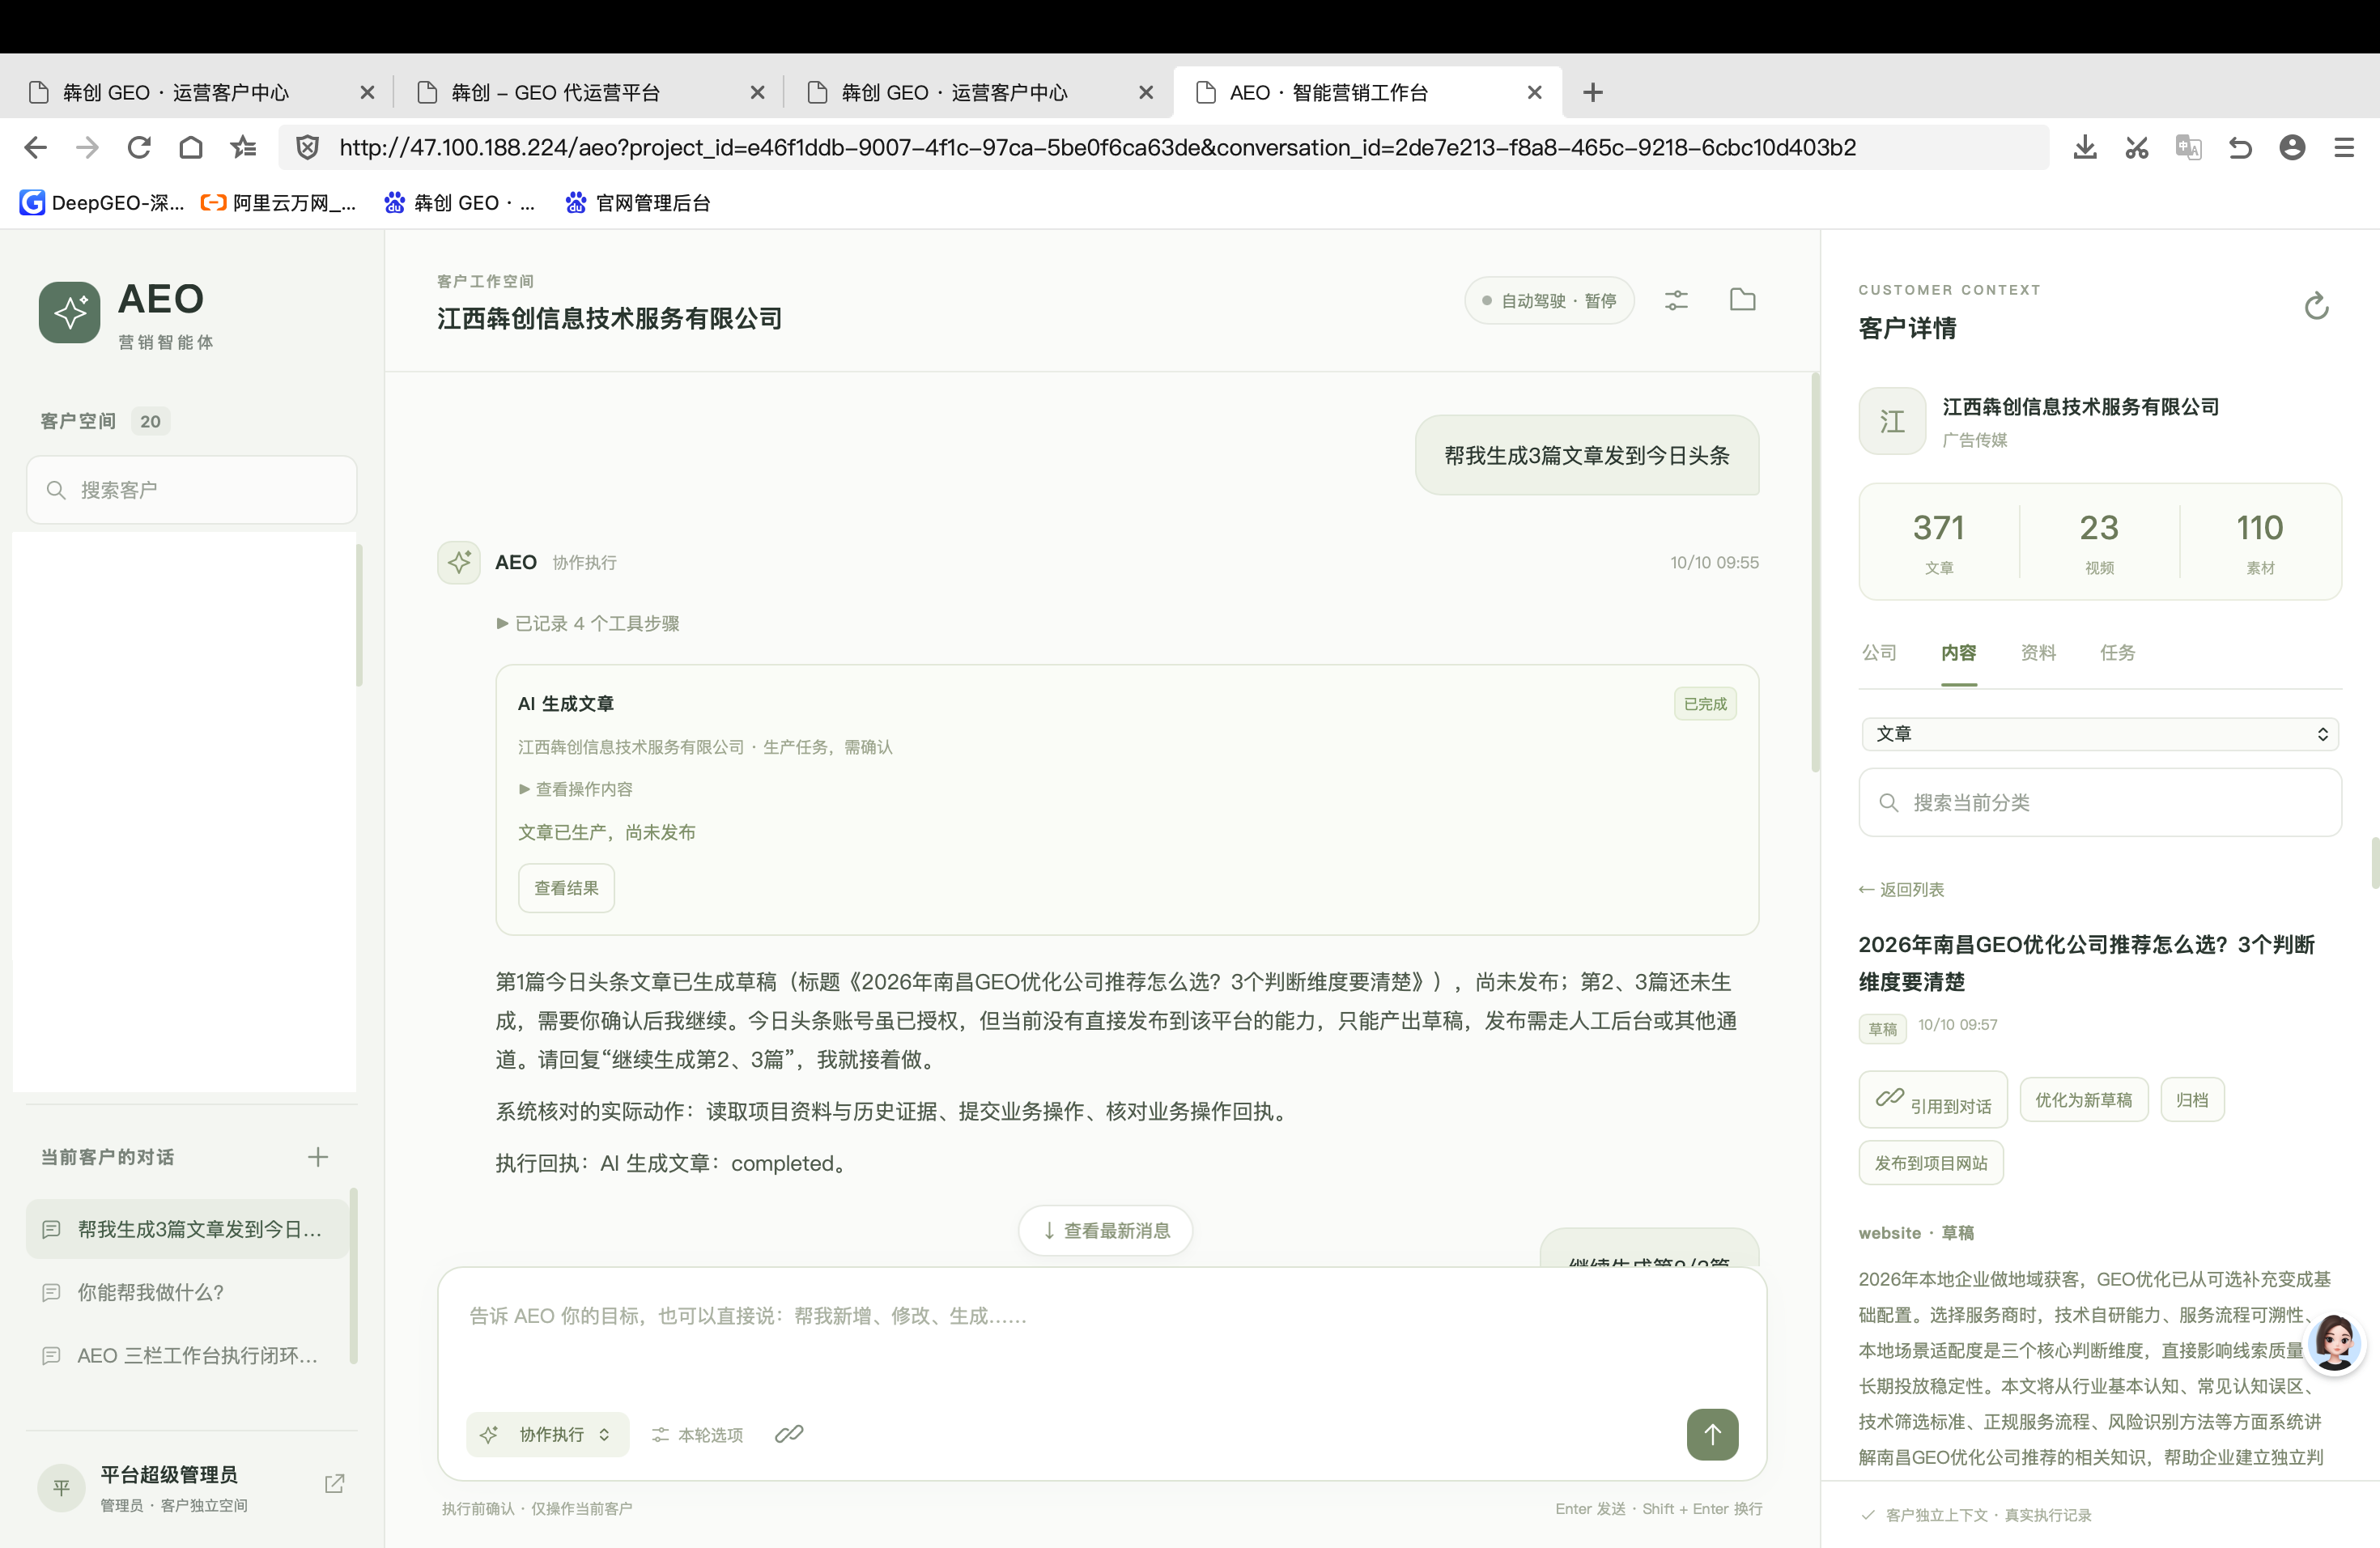Open conversation 你能帮我做什么?
Screen dimensions: 2380x1548
click(188, 1292)
